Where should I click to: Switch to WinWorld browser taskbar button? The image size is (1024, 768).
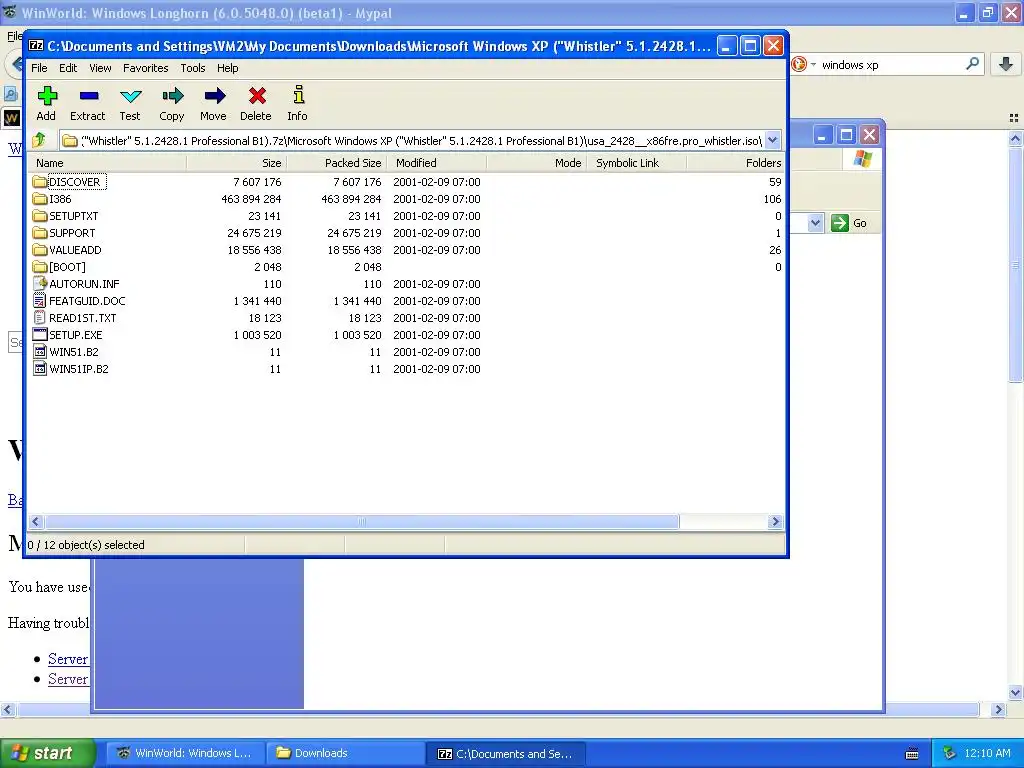185,753
